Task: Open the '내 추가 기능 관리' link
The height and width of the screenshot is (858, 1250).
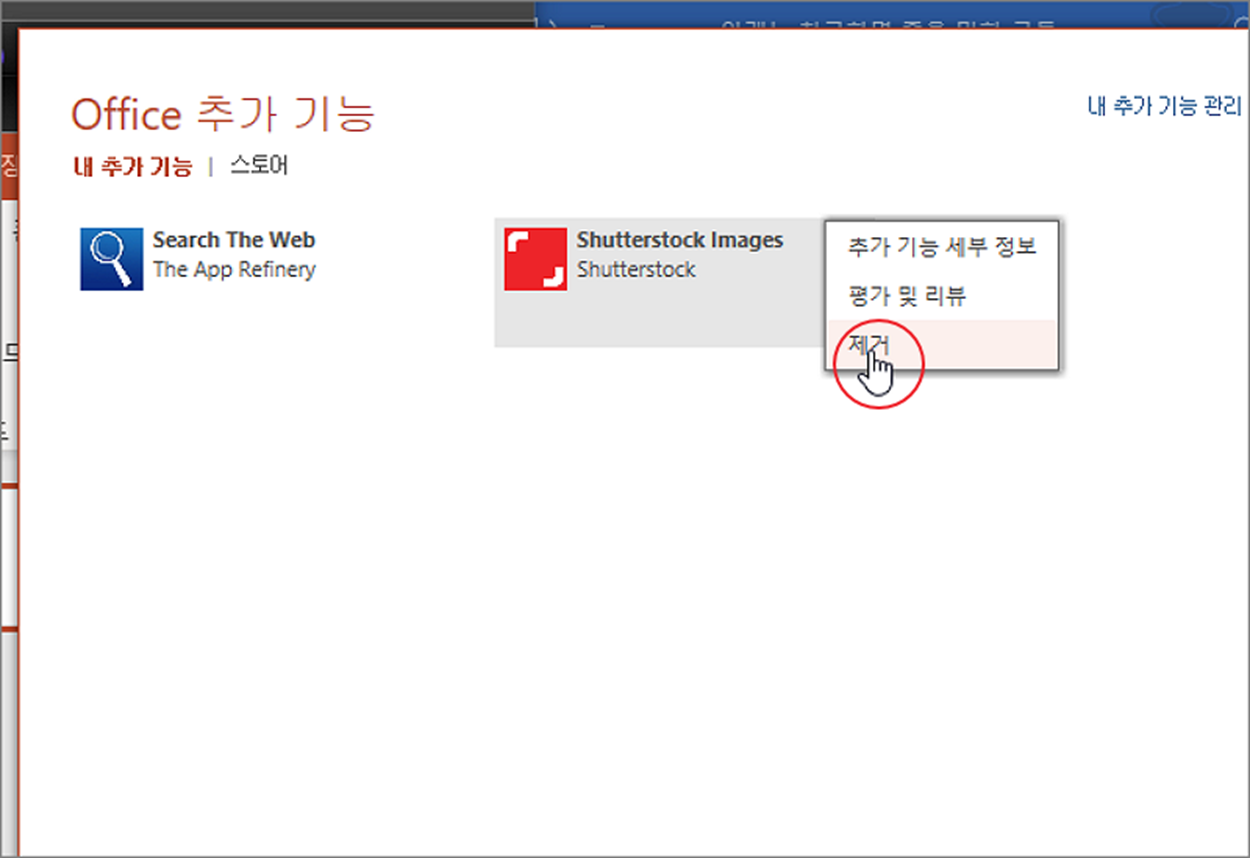Action: 1164,106
